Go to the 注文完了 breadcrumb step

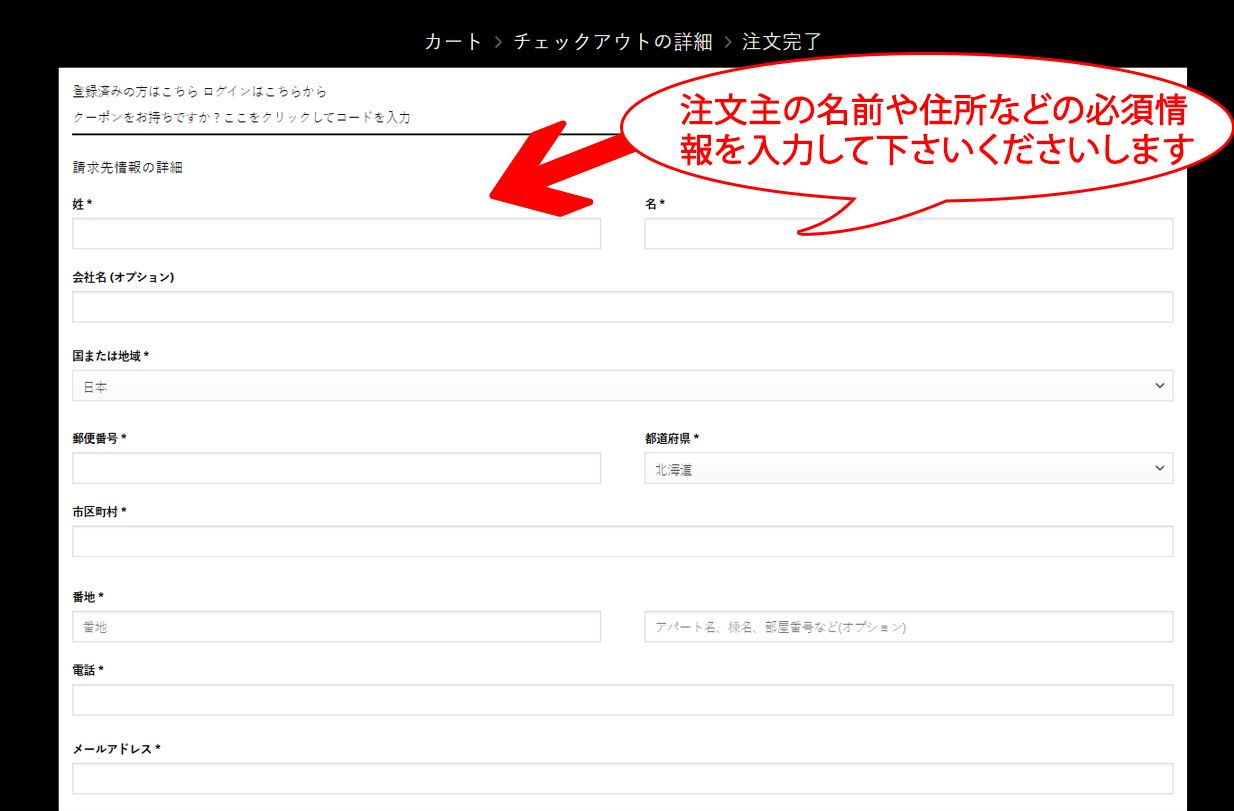coord(781,42)
